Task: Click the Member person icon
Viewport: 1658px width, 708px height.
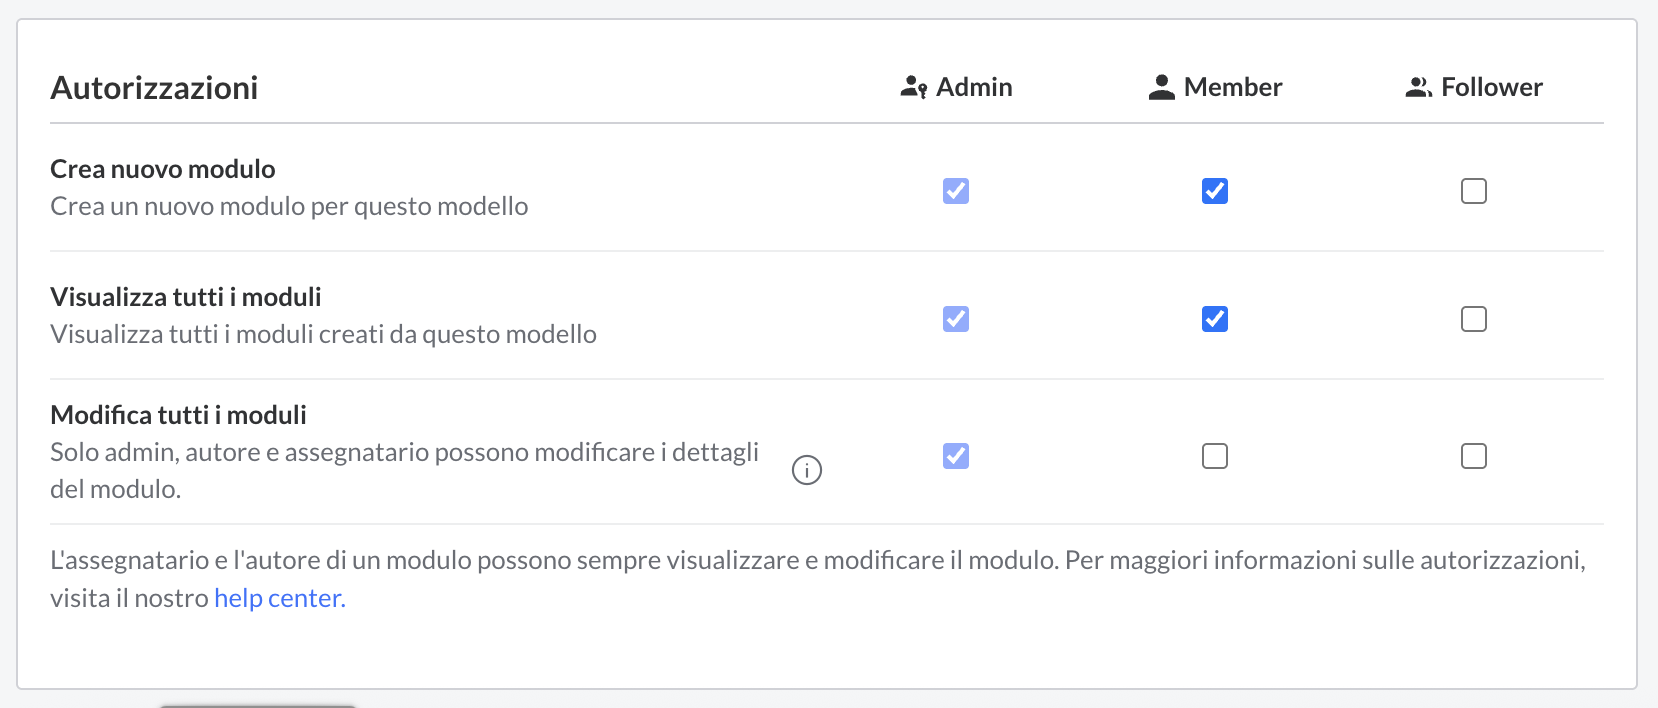Action: coord(1160,87)
